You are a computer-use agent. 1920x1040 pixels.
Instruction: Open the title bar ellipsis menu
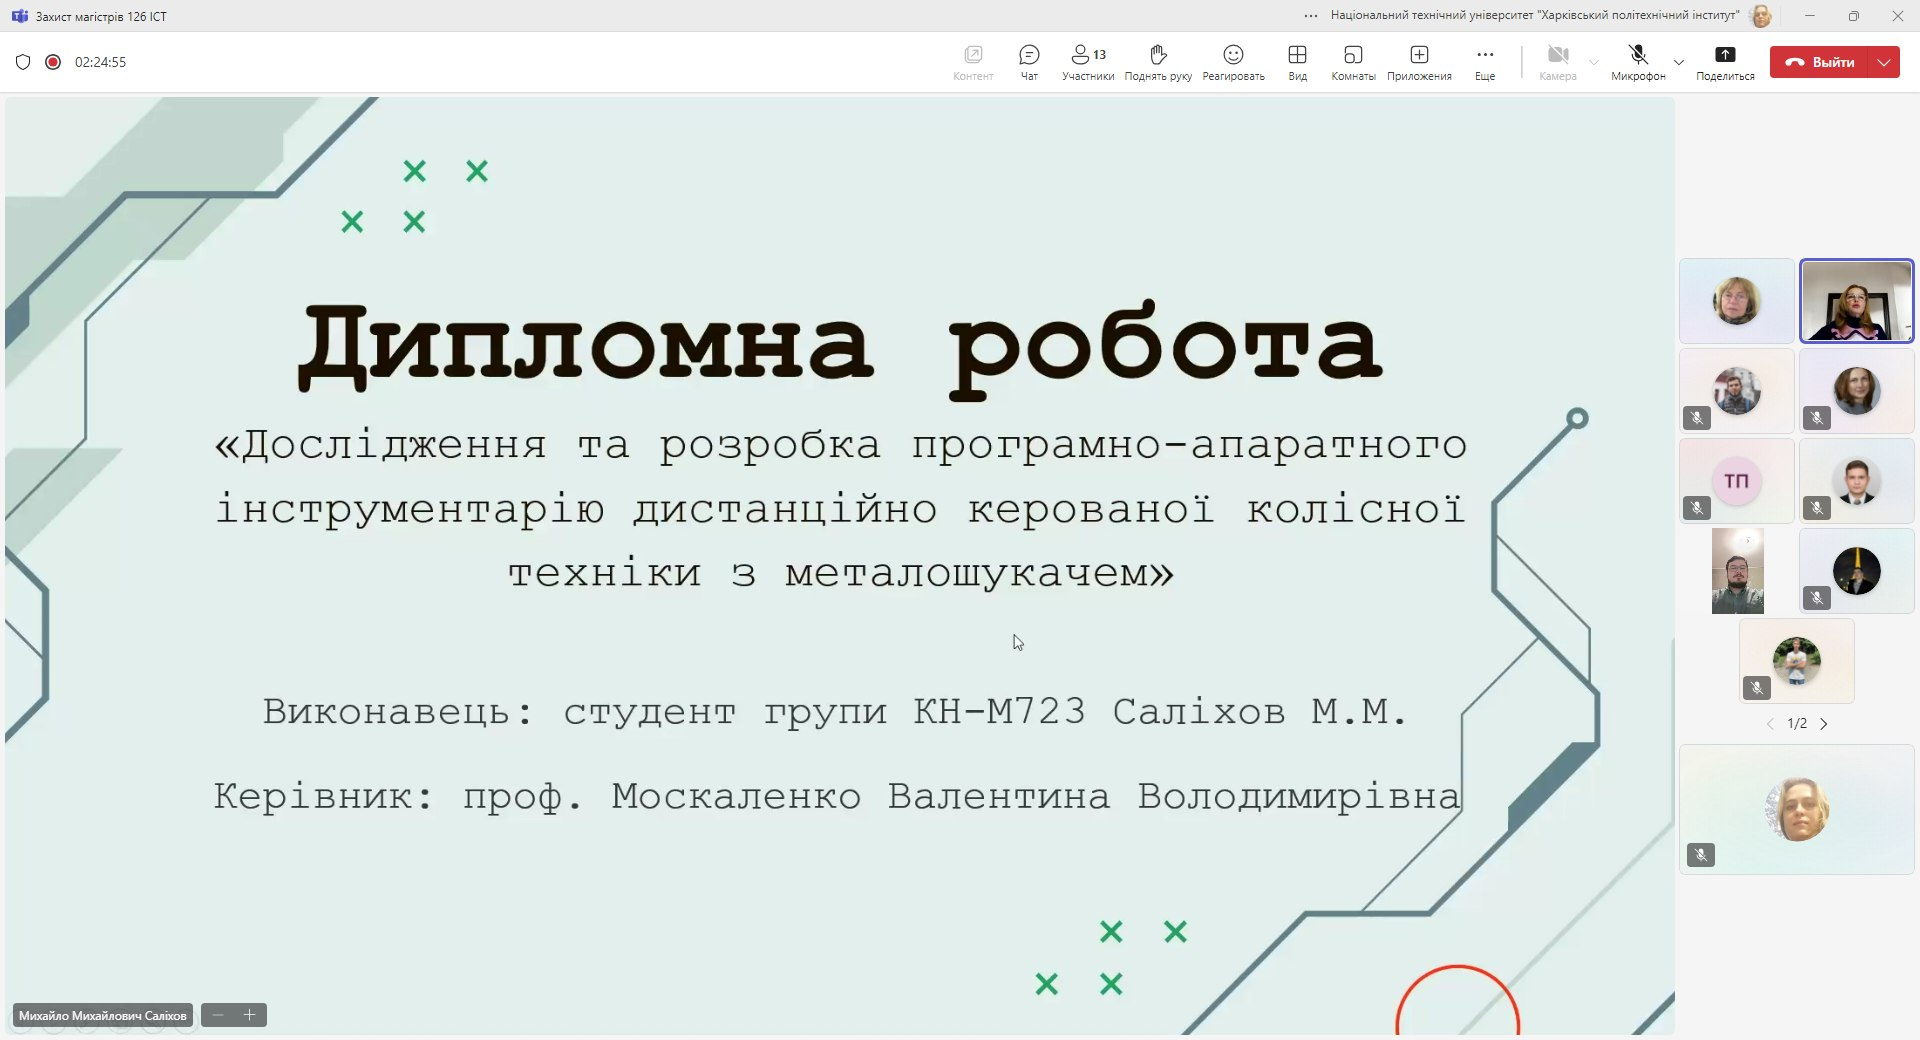point(1311,16)
